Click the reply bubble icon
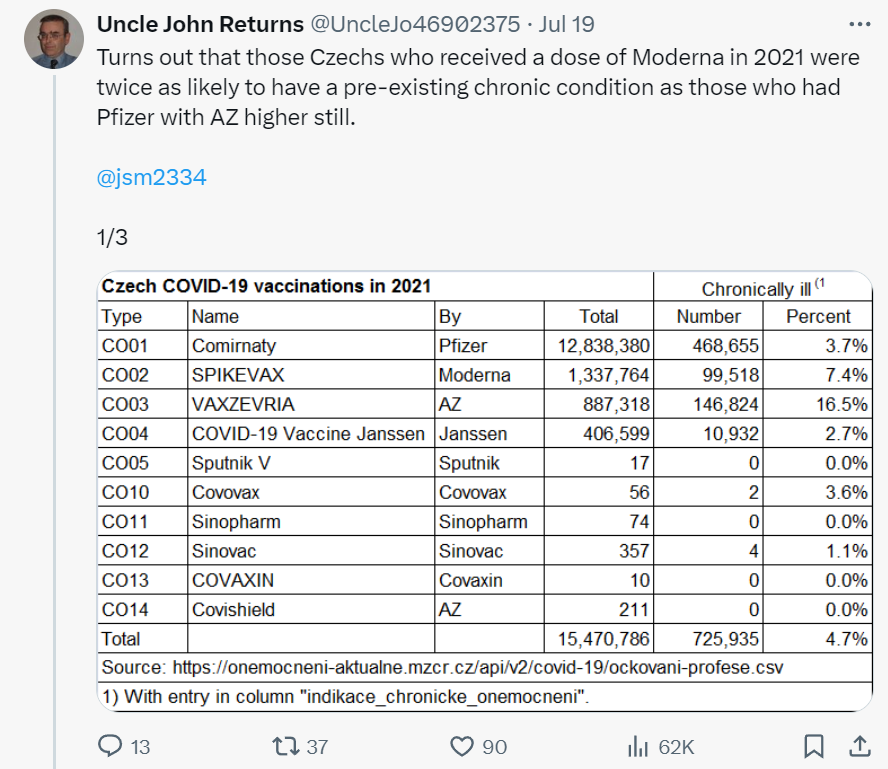Image resolution: width=888 pixels, height=769 pixels. coord(110,746)
